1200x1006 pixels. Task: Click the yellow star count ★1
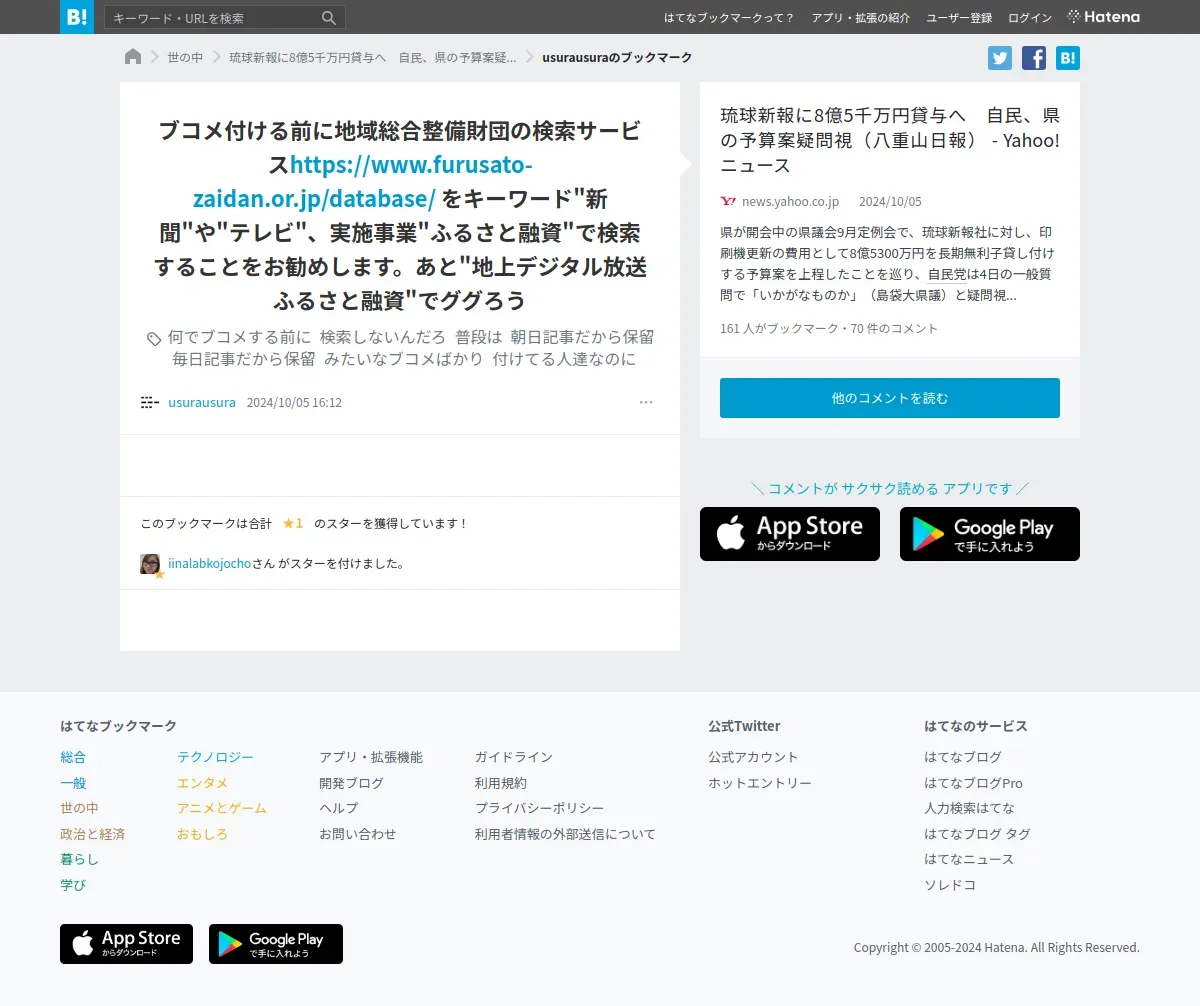292,523
